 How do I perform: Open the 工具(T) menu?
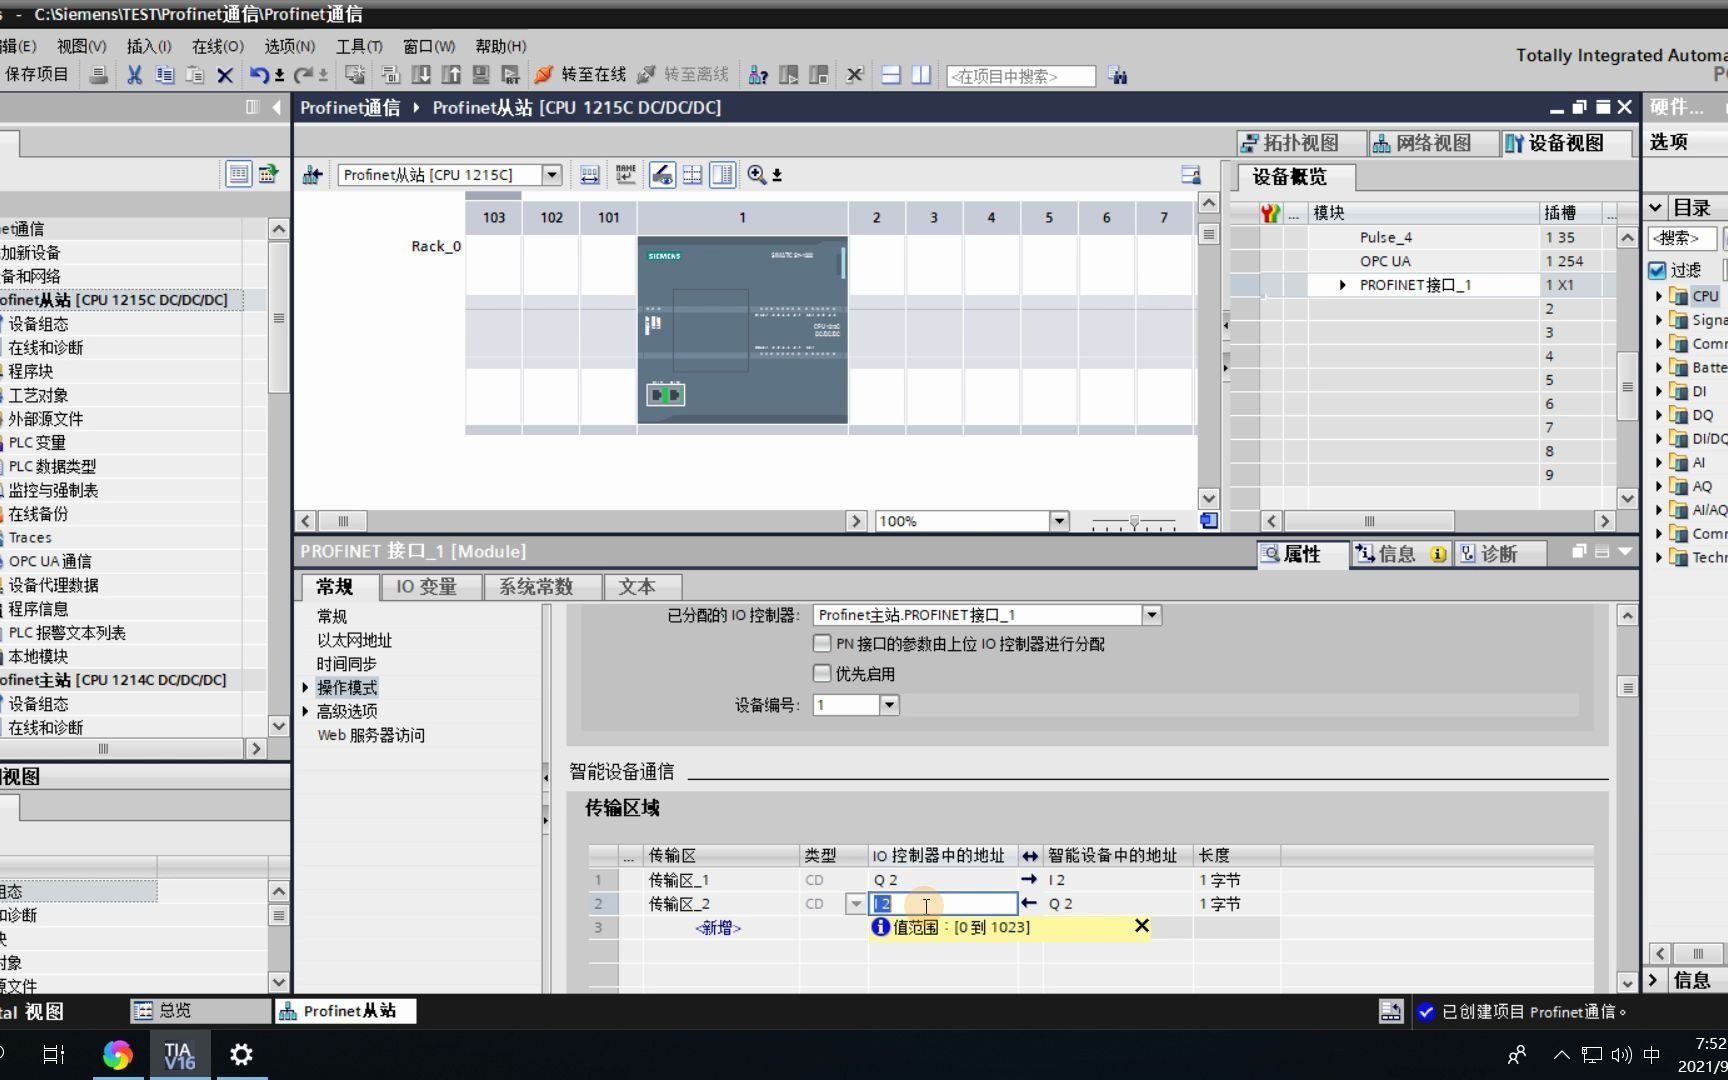coord(359,45)
